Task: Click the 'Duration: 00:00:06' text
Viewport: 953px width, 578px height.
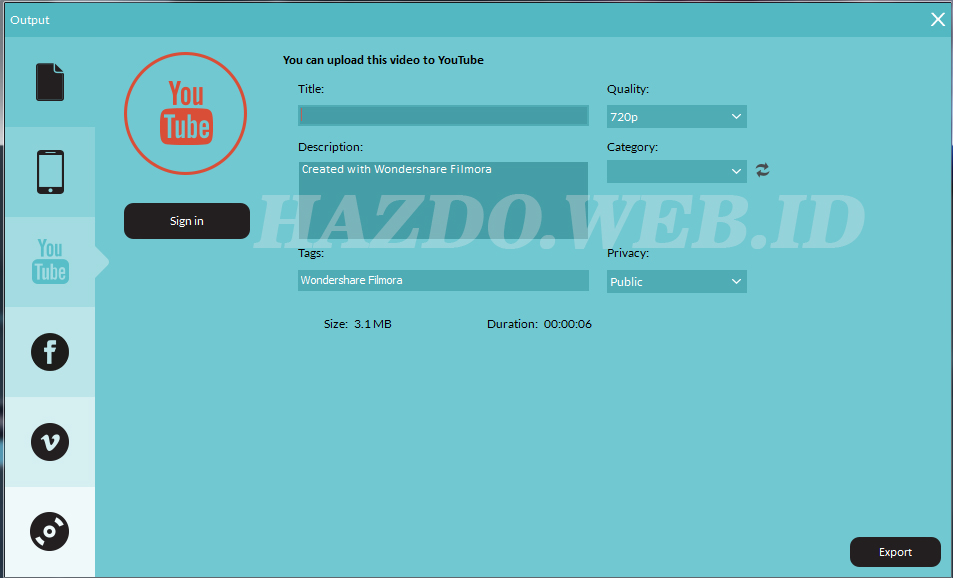Action: click(539, 324)
